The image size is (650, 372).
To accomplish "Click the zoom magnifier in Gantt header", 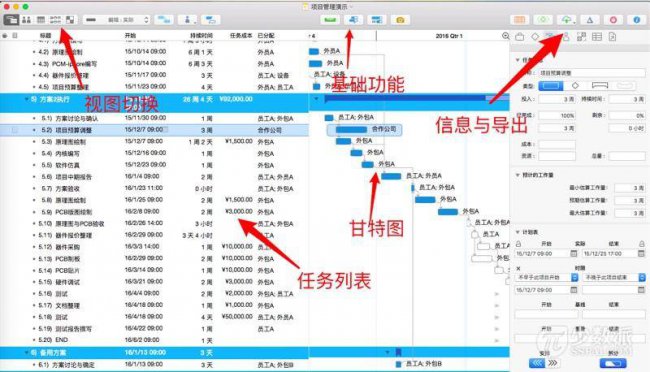I will [505, 36].
